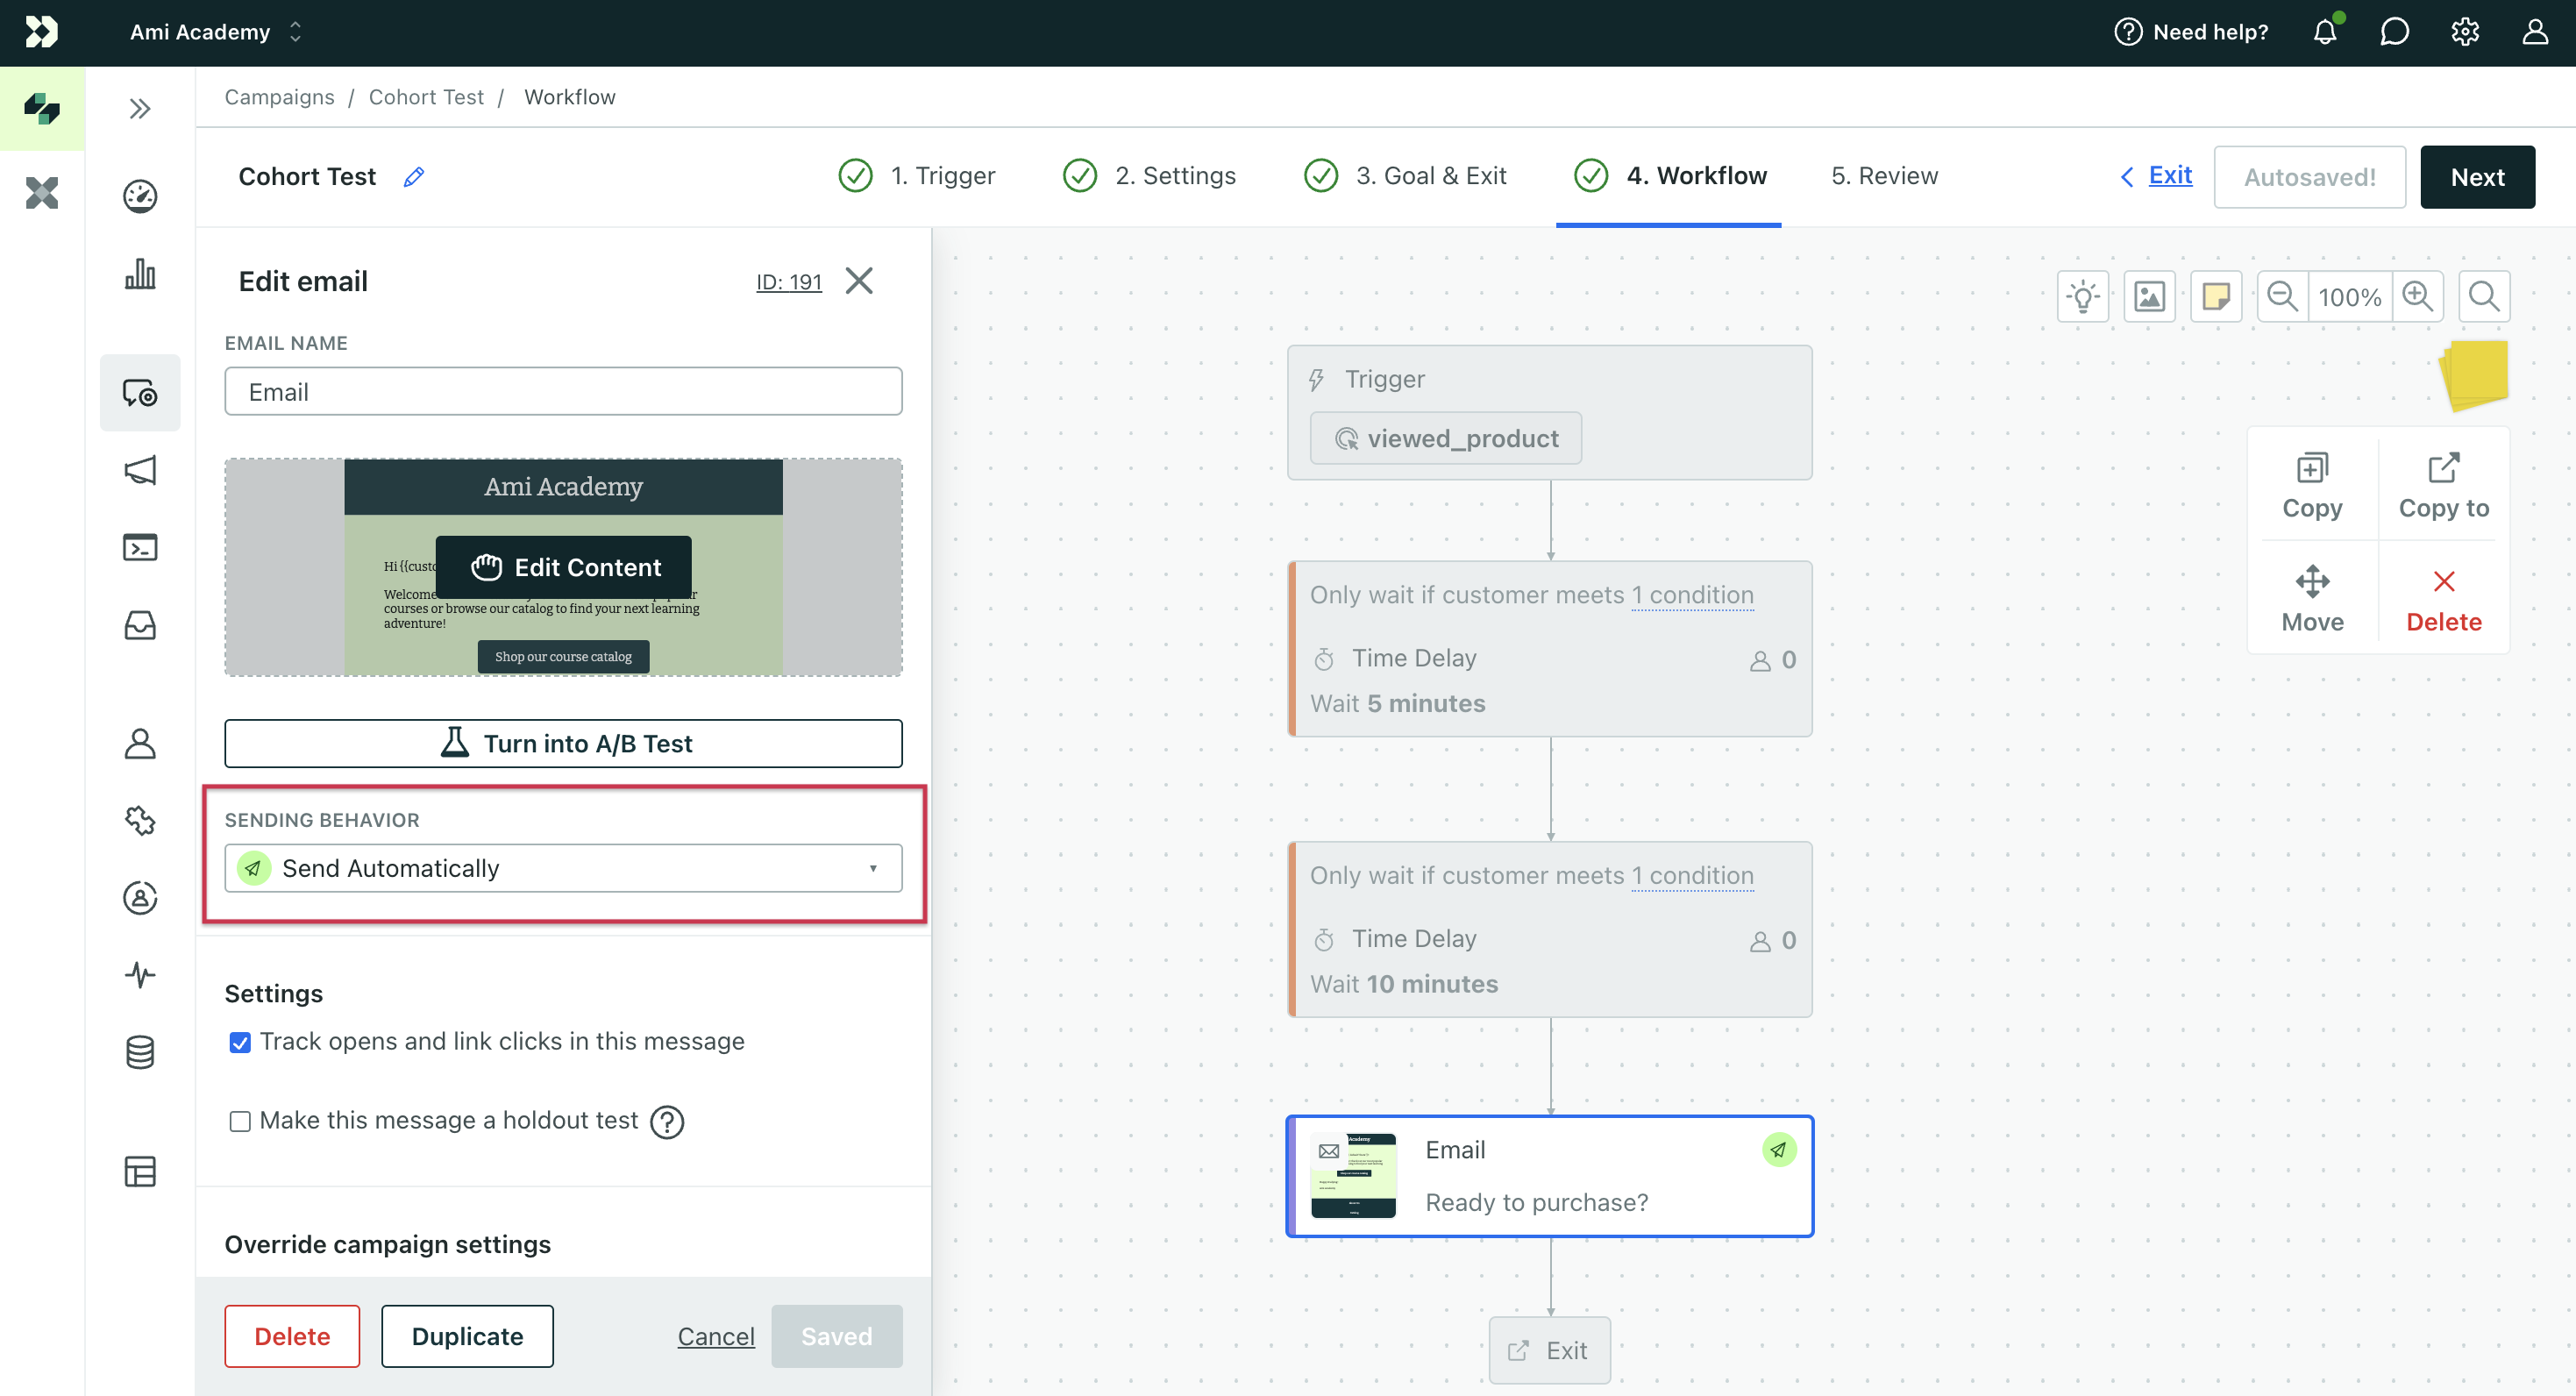
Task: Click the Email Name input field
Action: tap(562, 390)
